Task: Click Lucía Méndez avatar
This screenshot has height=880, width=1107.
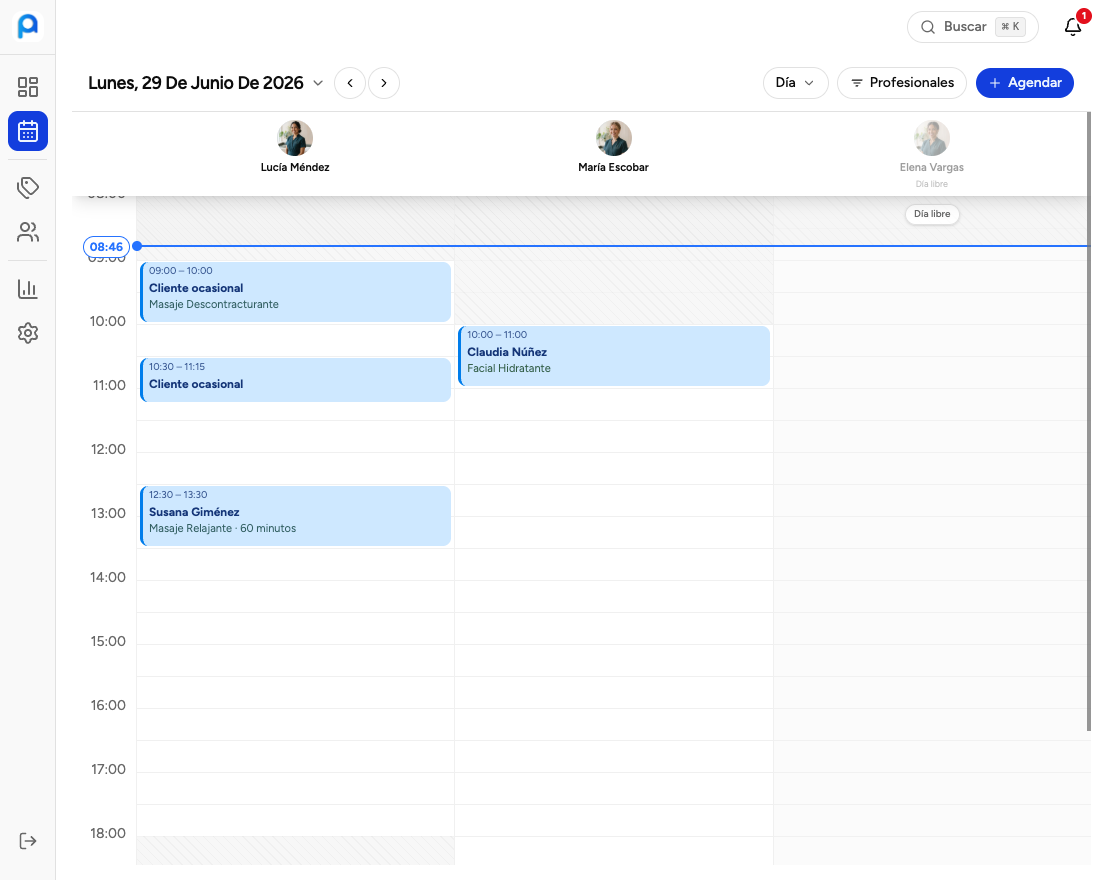Action: tap(295, 138)
